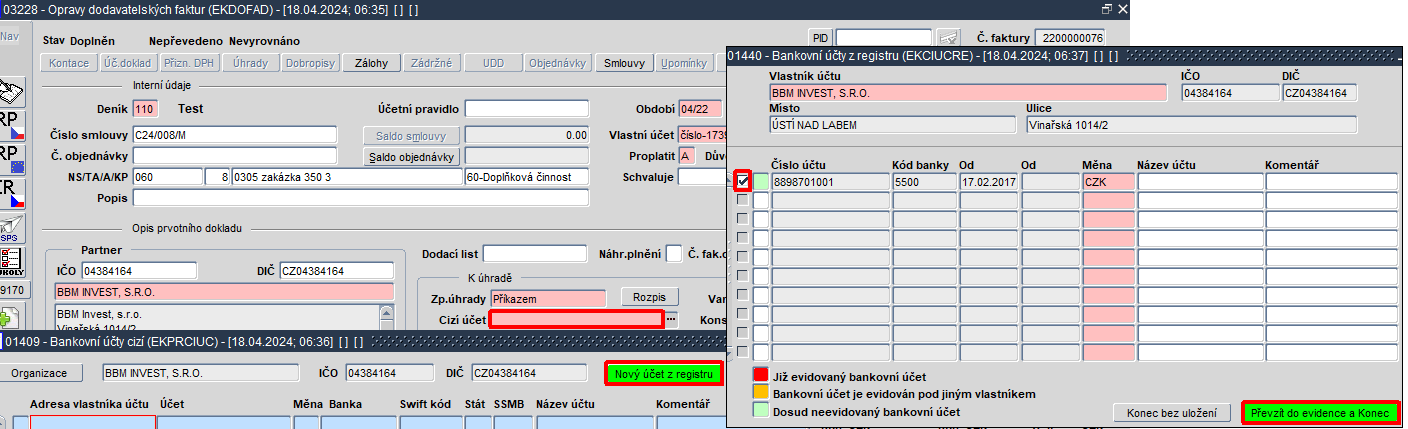Open lookup ellipsis next to Cizí účet

click(672, 319)
